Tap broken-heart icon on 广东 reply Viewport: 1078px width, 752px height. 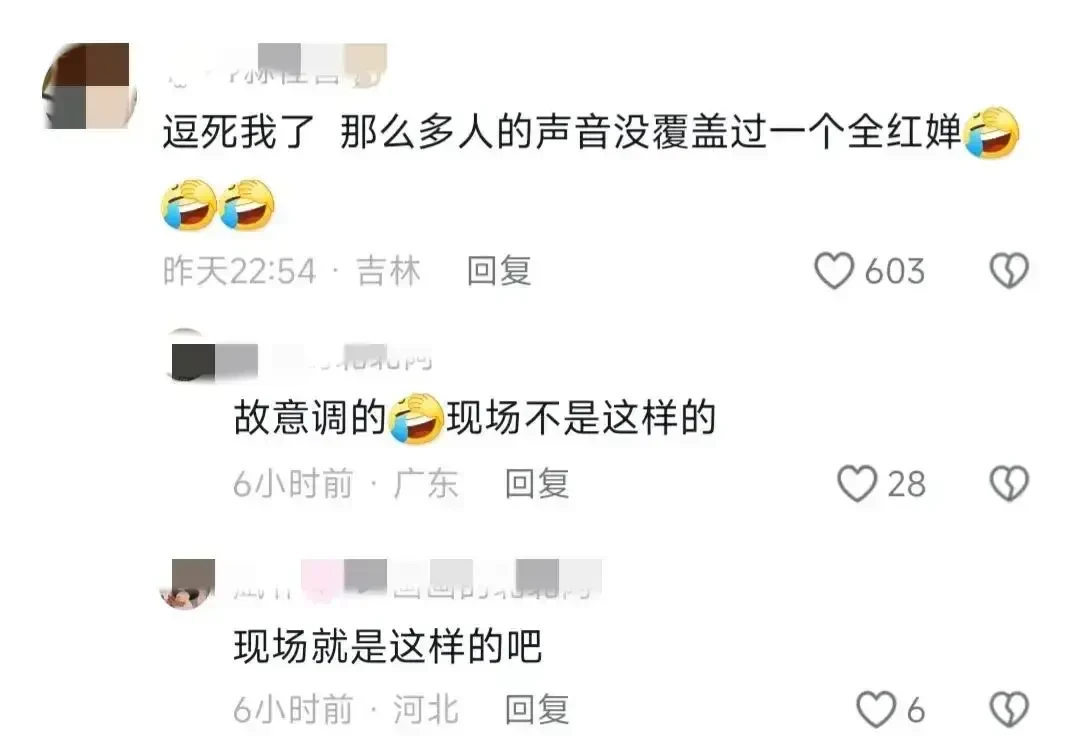[1009, 483]
